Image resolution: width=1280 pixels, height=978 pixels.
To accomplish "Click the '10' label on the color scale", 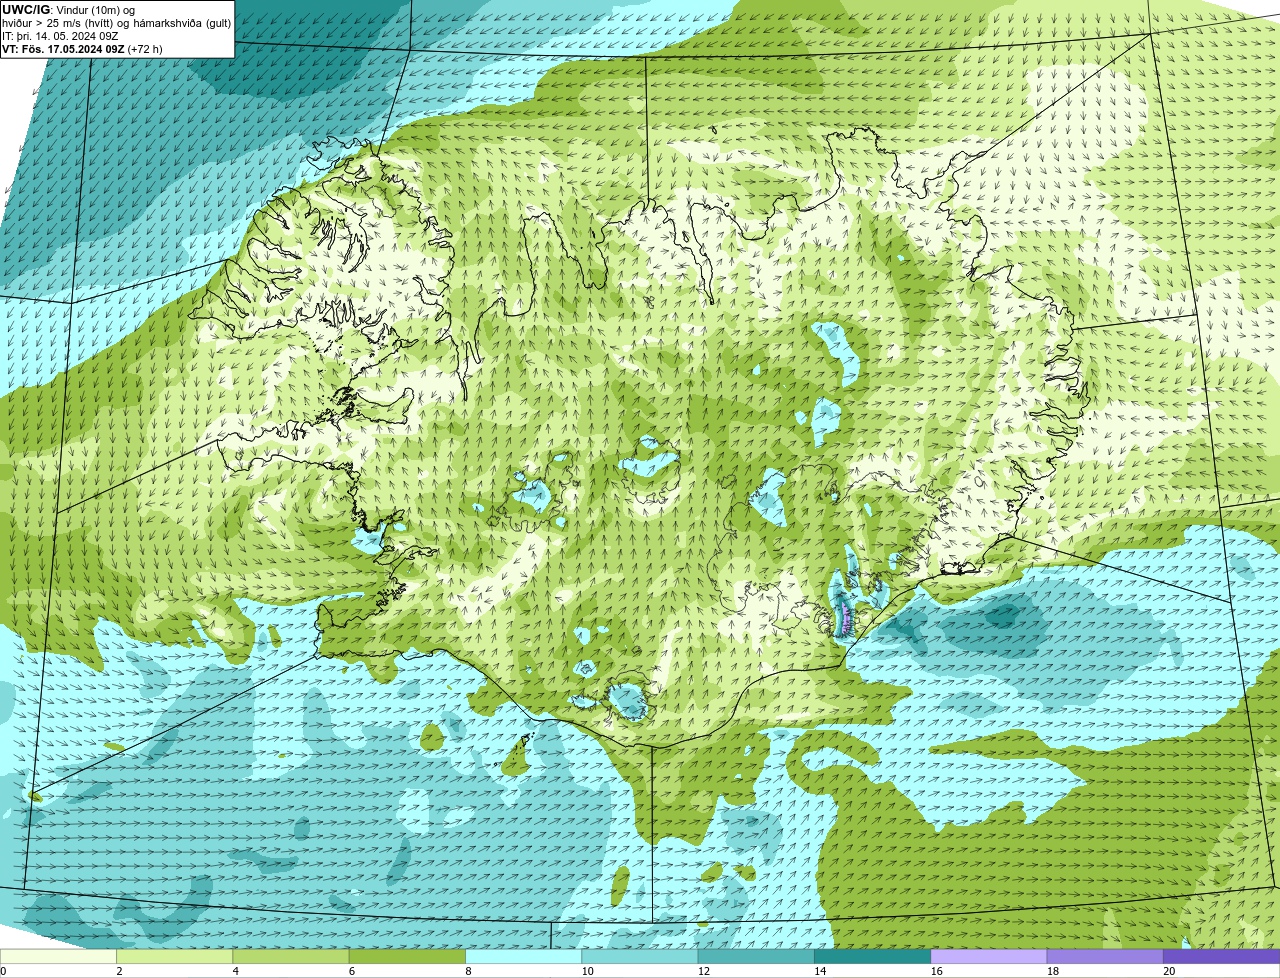I will (587, 971).
